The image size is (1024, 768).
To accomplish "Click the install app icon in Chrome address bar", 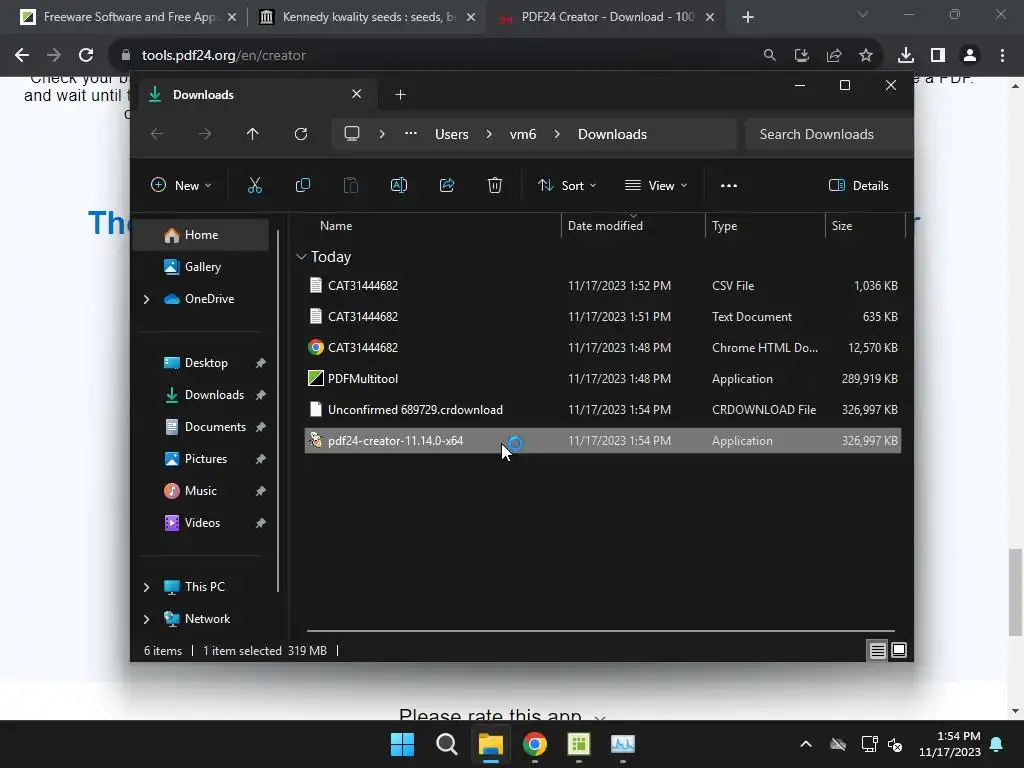I will point(802,56).
